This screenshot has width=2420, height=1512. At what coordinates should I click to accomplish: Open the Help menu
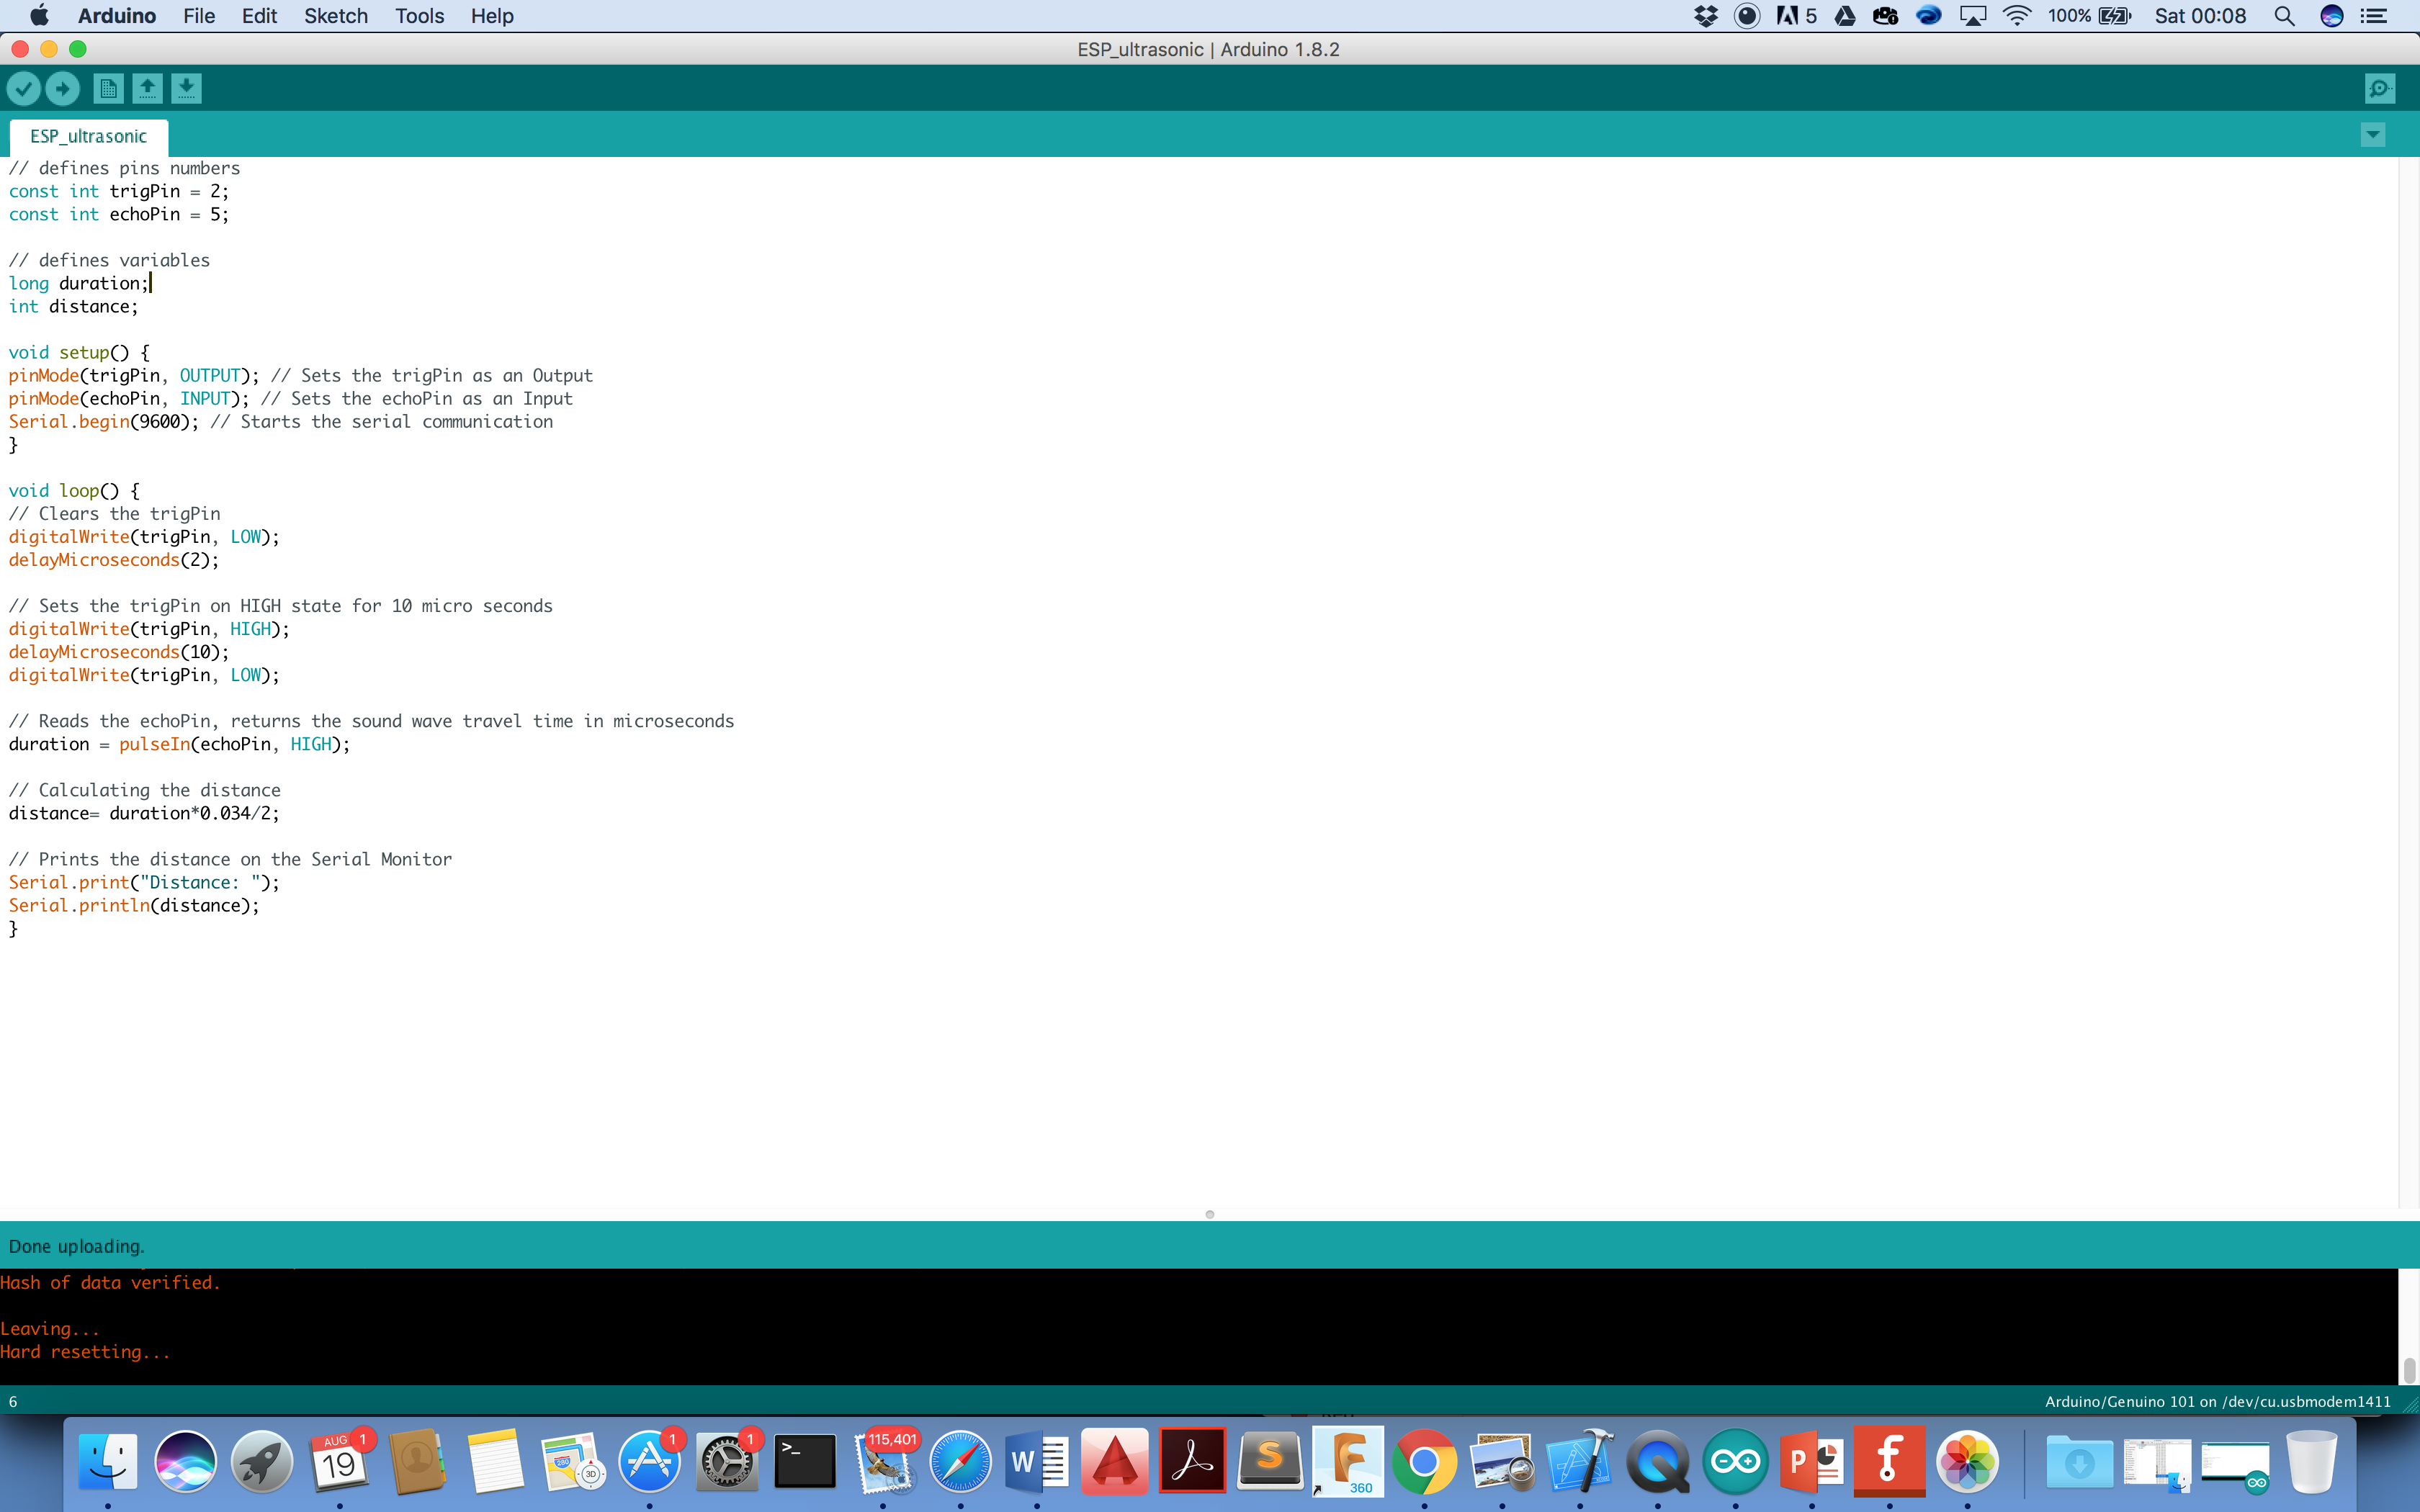[492, 16]
